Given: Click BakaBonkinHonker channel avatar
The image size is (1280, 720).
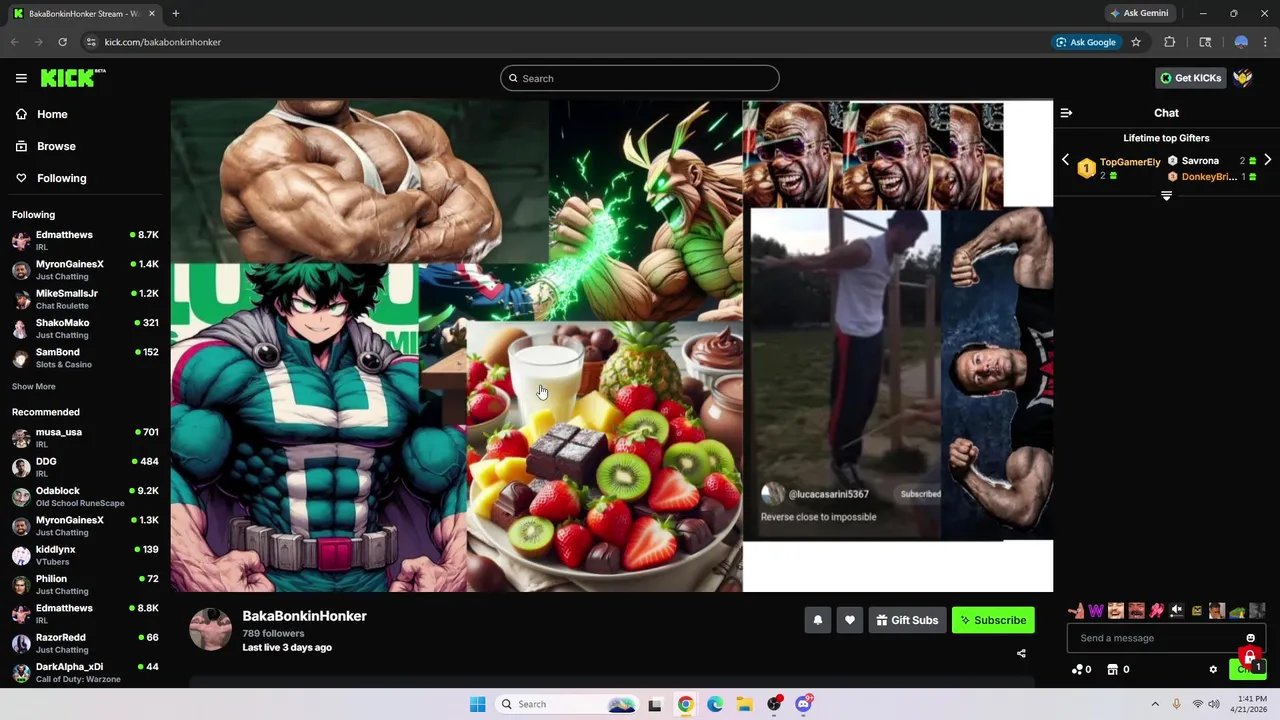Looking at the screenshot, I should click(210, 629).
